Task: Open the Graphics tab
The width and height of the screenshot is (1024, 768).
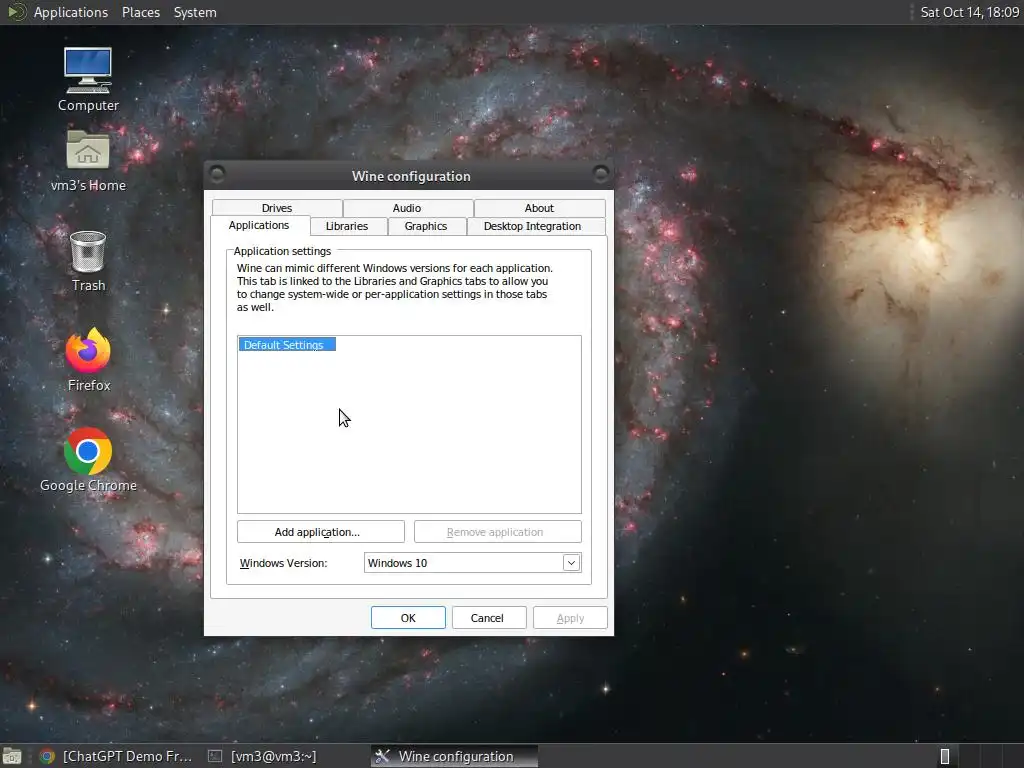Action: [426, 226]
